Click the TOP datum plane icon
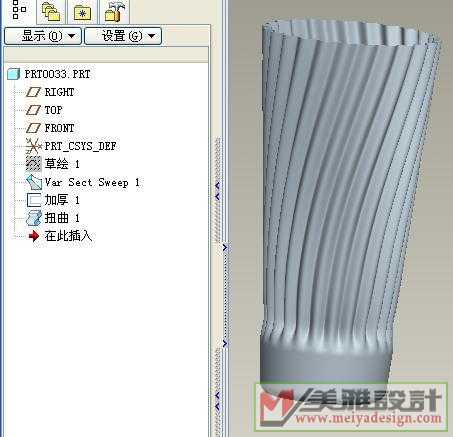 33,110
